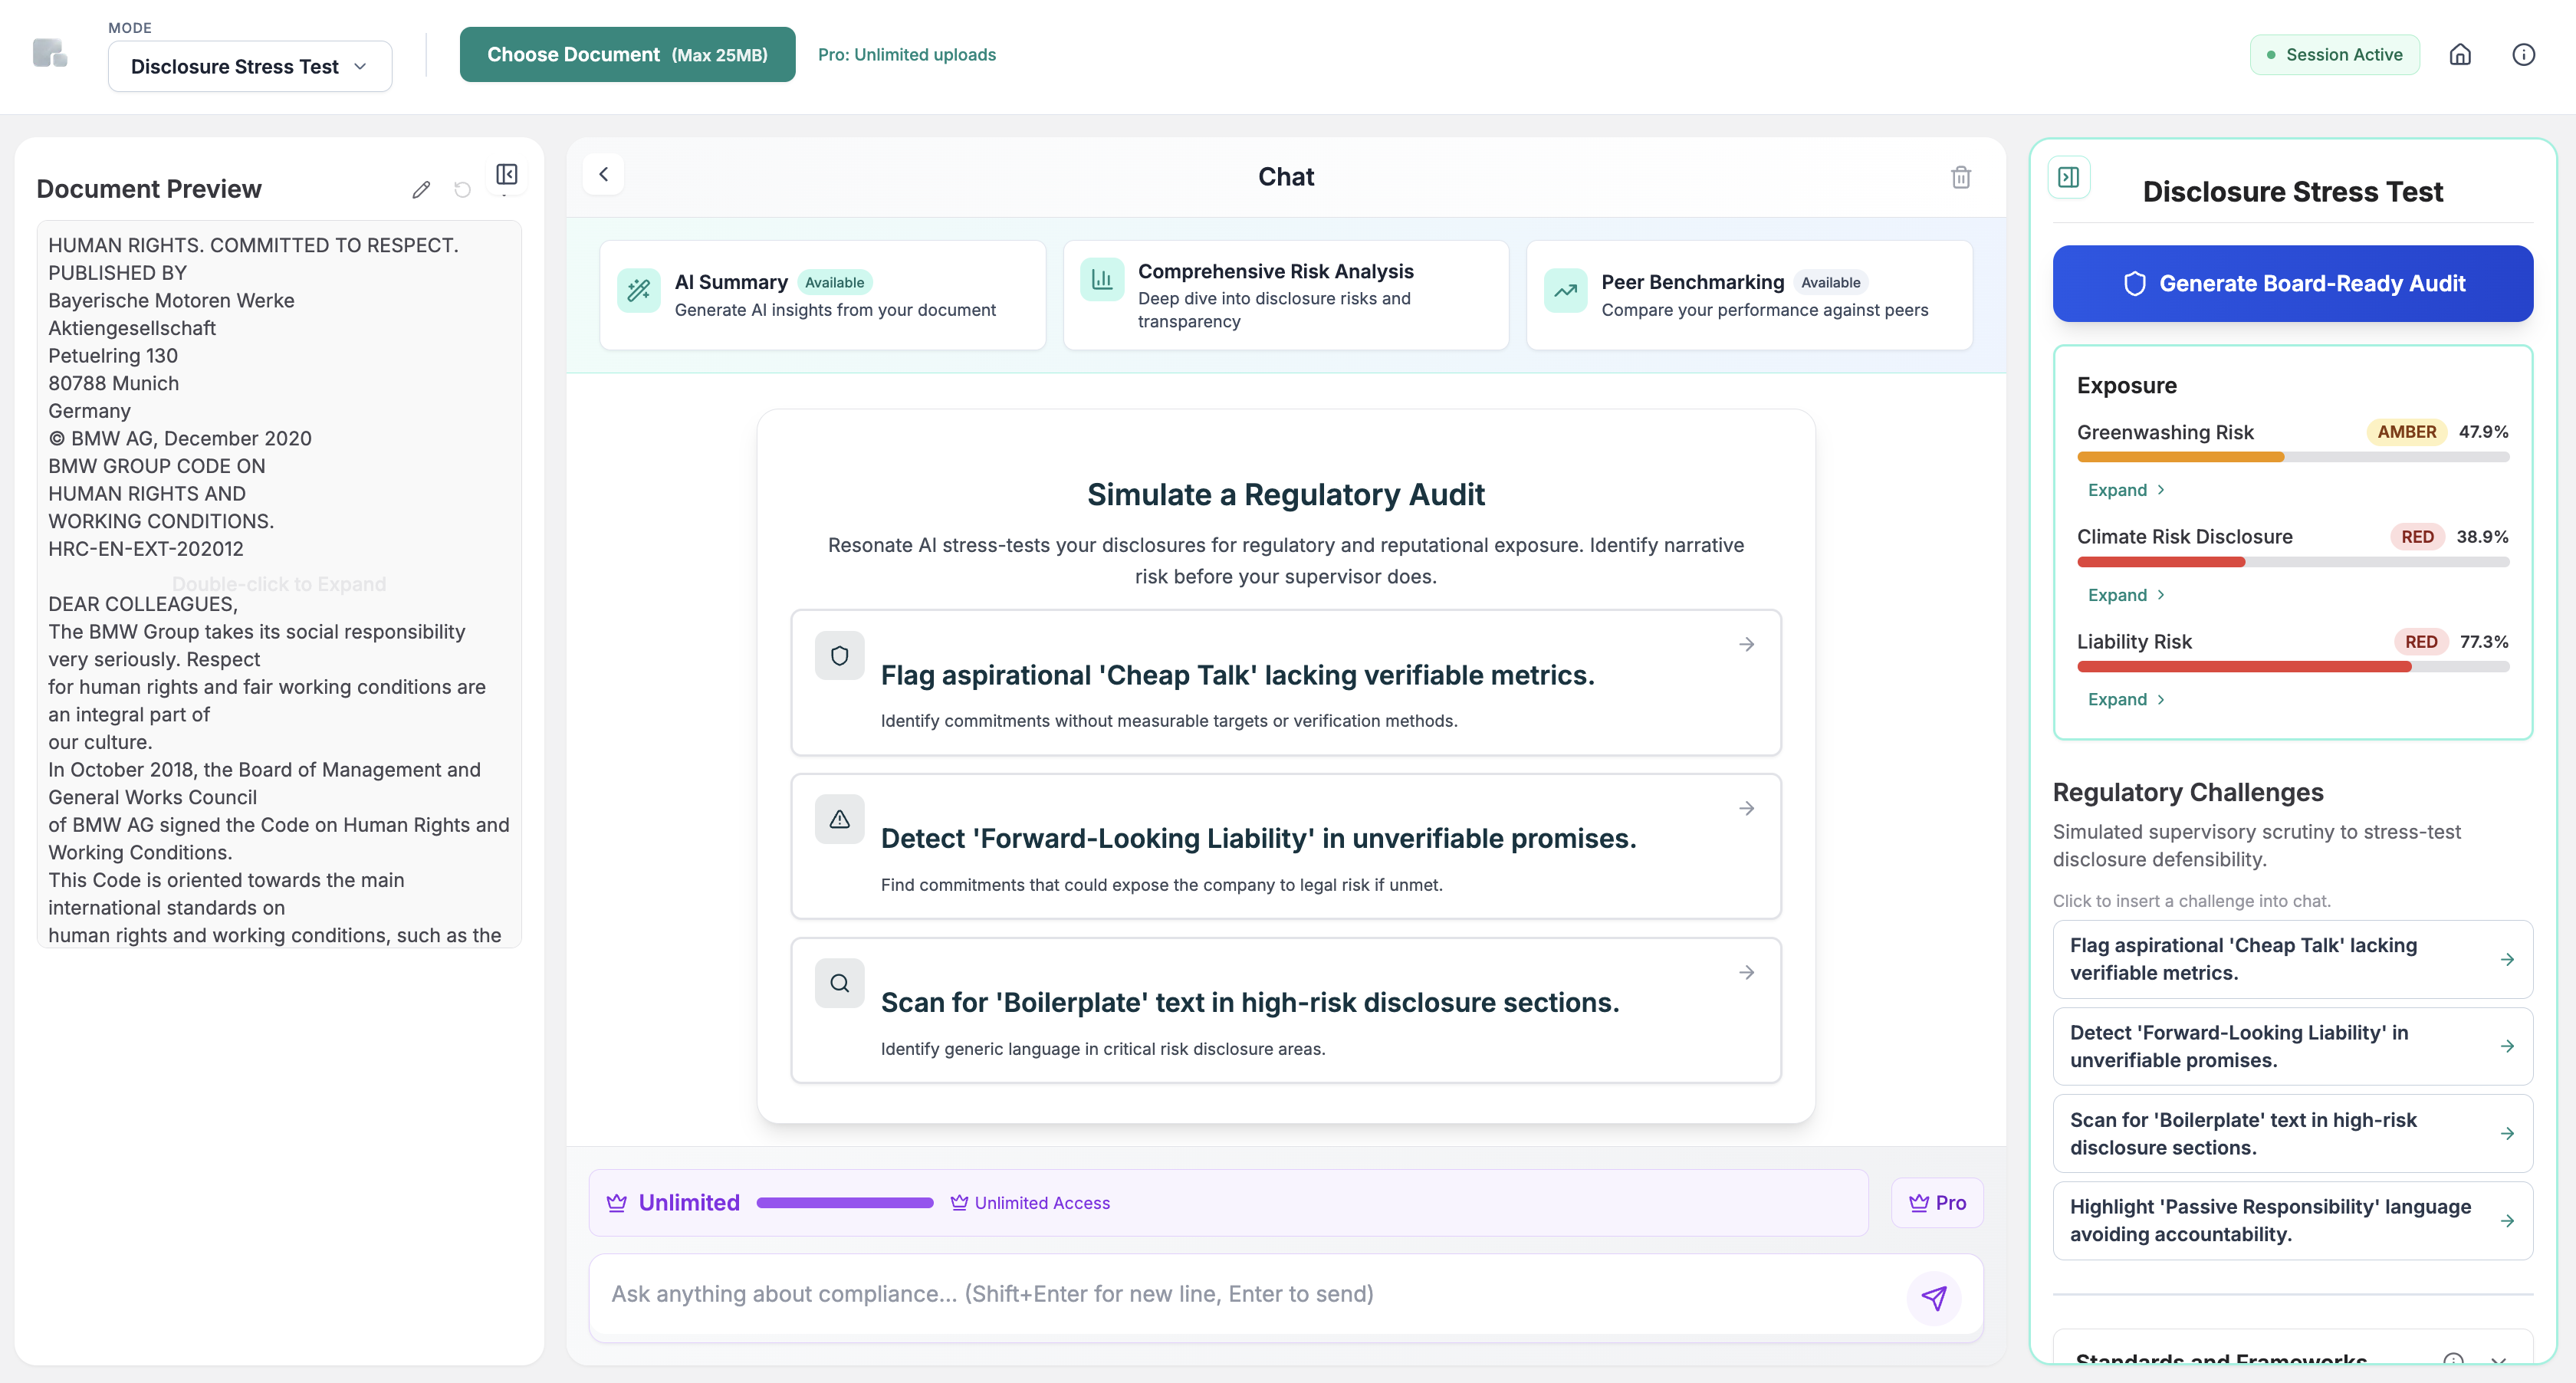The height and width of the screenshot is (1383, 2576).
Task: Click the Generate Board-Ready Audit button
Action: coord(2292,283)
